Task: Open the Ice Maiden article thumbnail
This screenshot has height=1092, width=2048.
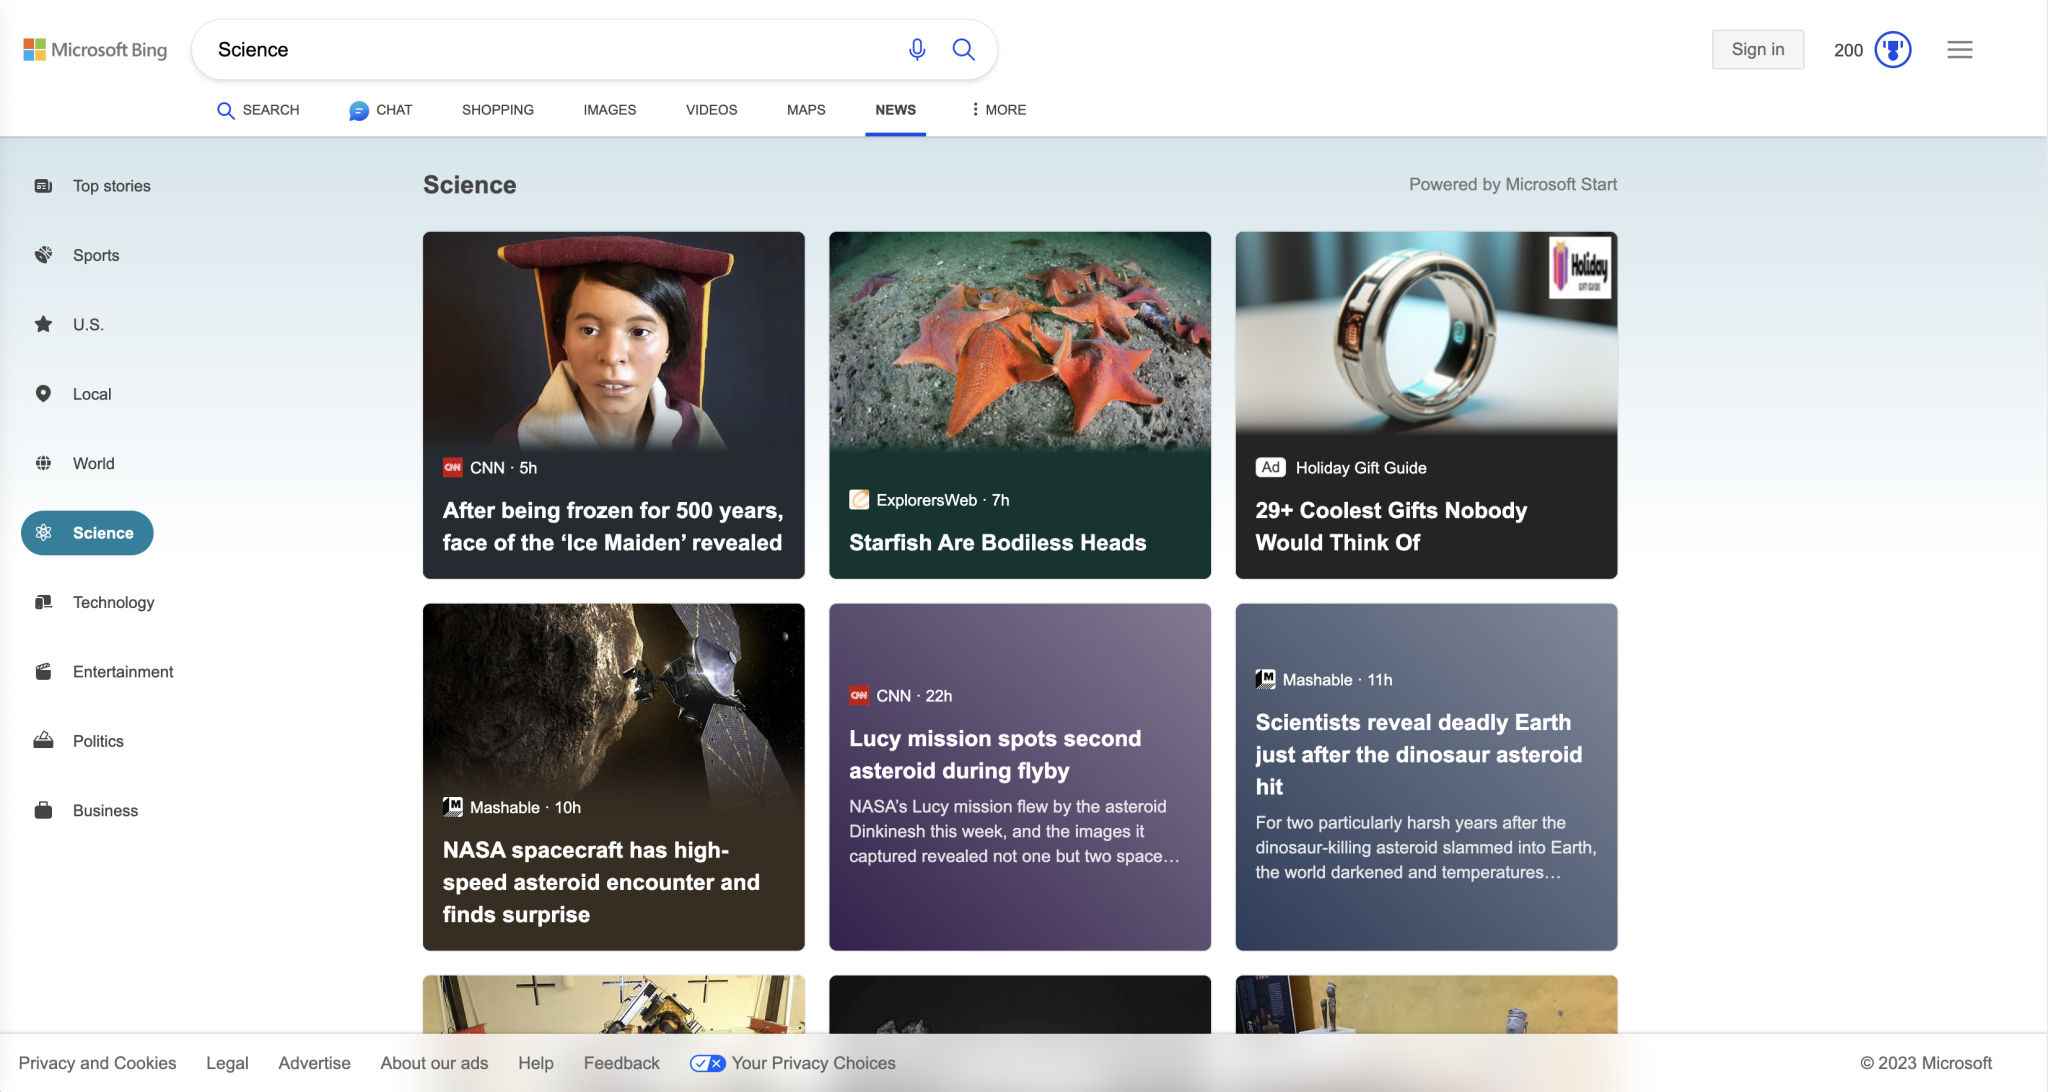Action: [x=613, y=340]
